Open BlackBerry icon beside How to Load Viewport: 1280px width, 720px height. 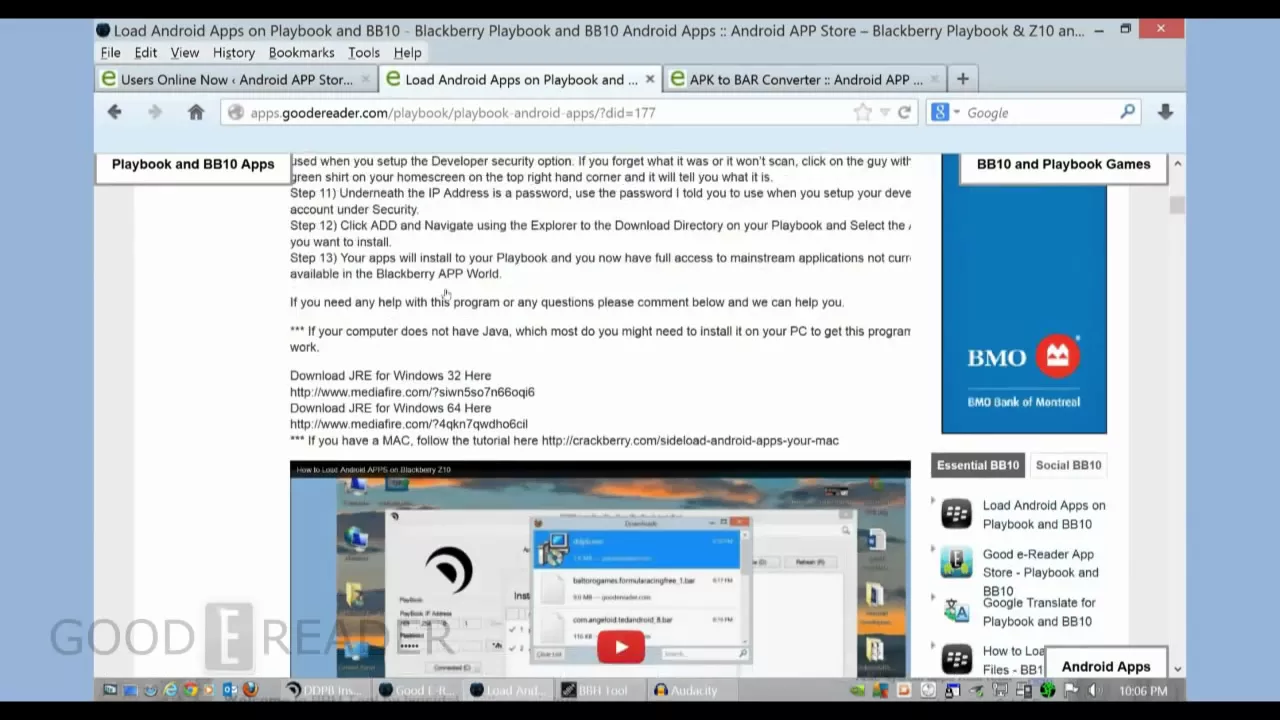point(956,659)
